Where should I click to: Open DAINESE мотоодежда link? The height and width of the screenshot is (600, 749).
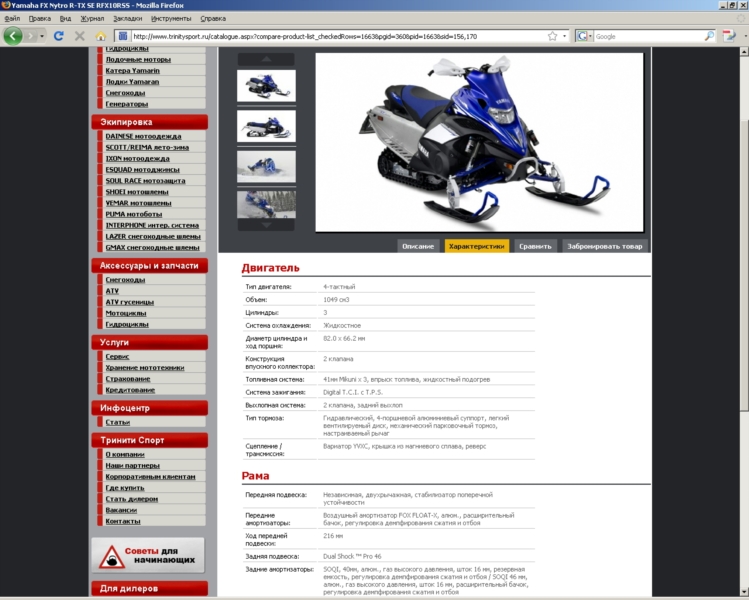tap(143, 136)
